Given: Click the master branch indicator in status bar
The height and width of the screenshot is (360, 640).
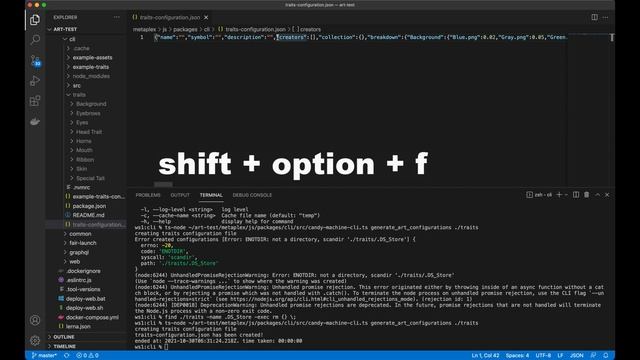Looking at the screenshot, I should point(44,356).
